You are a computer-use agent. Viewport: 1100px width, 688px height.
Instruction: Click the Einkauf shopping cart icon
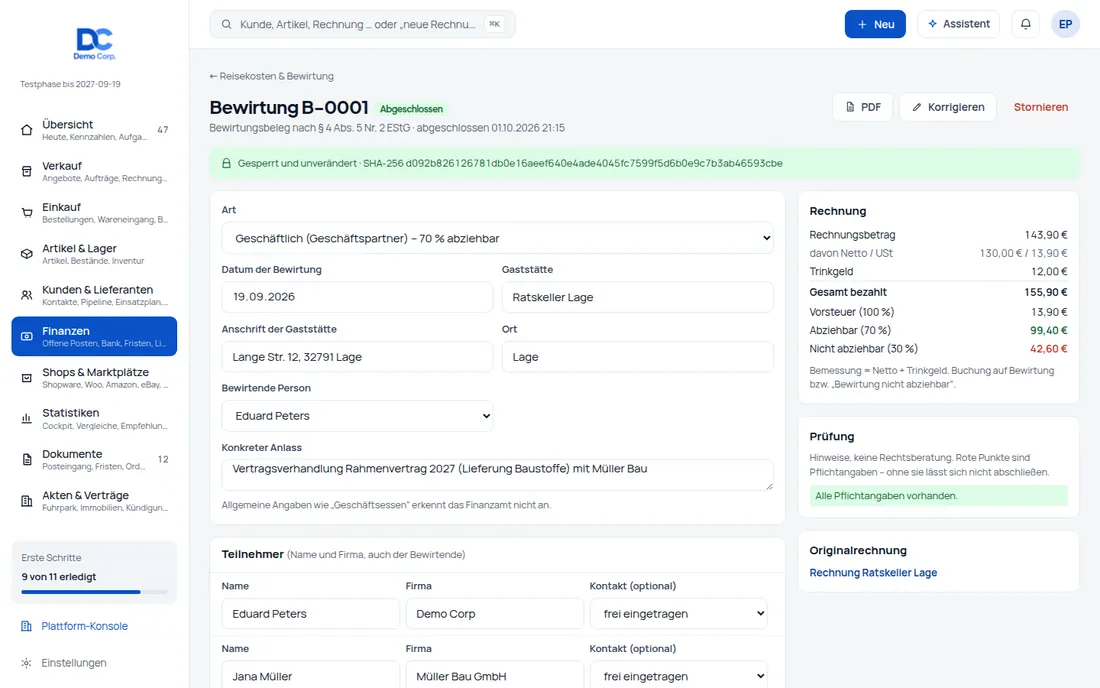(x=27, y=213)
